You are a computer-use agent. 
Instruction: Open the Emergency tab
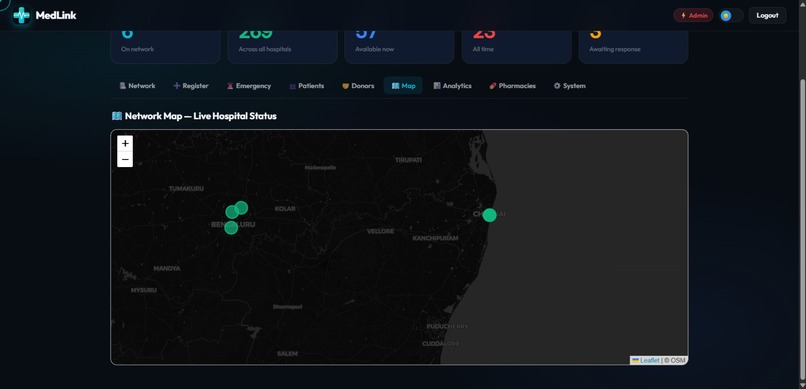(x=249, y=86)
